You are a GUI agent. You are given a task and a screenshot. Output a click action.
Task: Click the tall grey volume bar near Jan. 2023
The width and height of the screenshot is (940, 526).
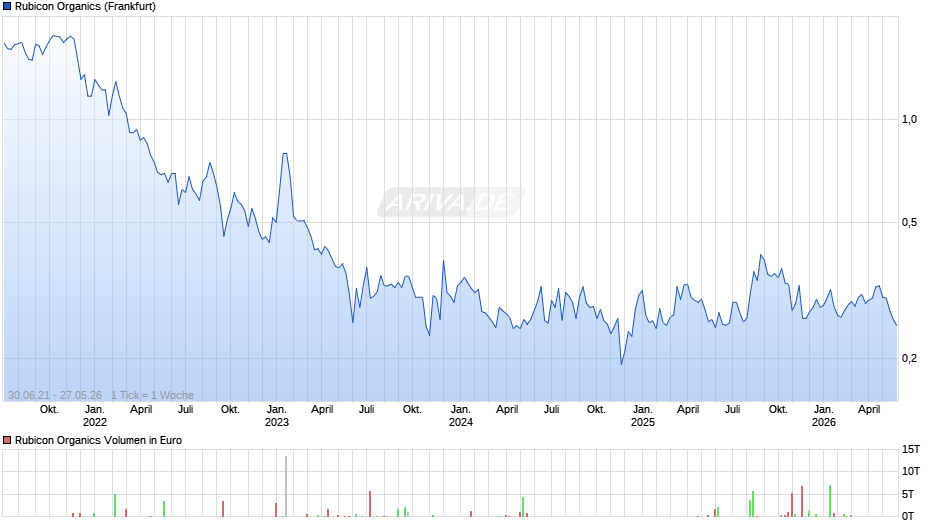pyautogui.click(x=286, y=486)
